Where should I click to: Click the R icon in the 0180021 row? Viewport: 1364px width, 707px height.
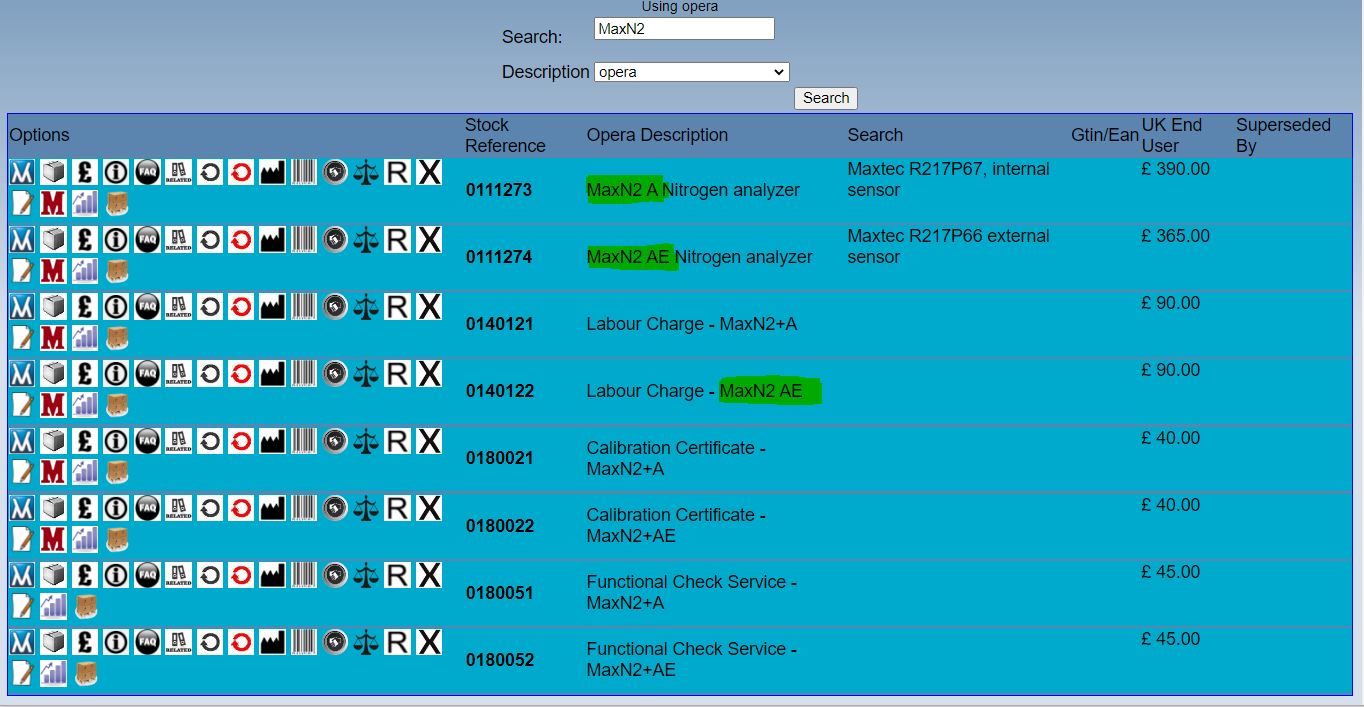click(397, 441)
